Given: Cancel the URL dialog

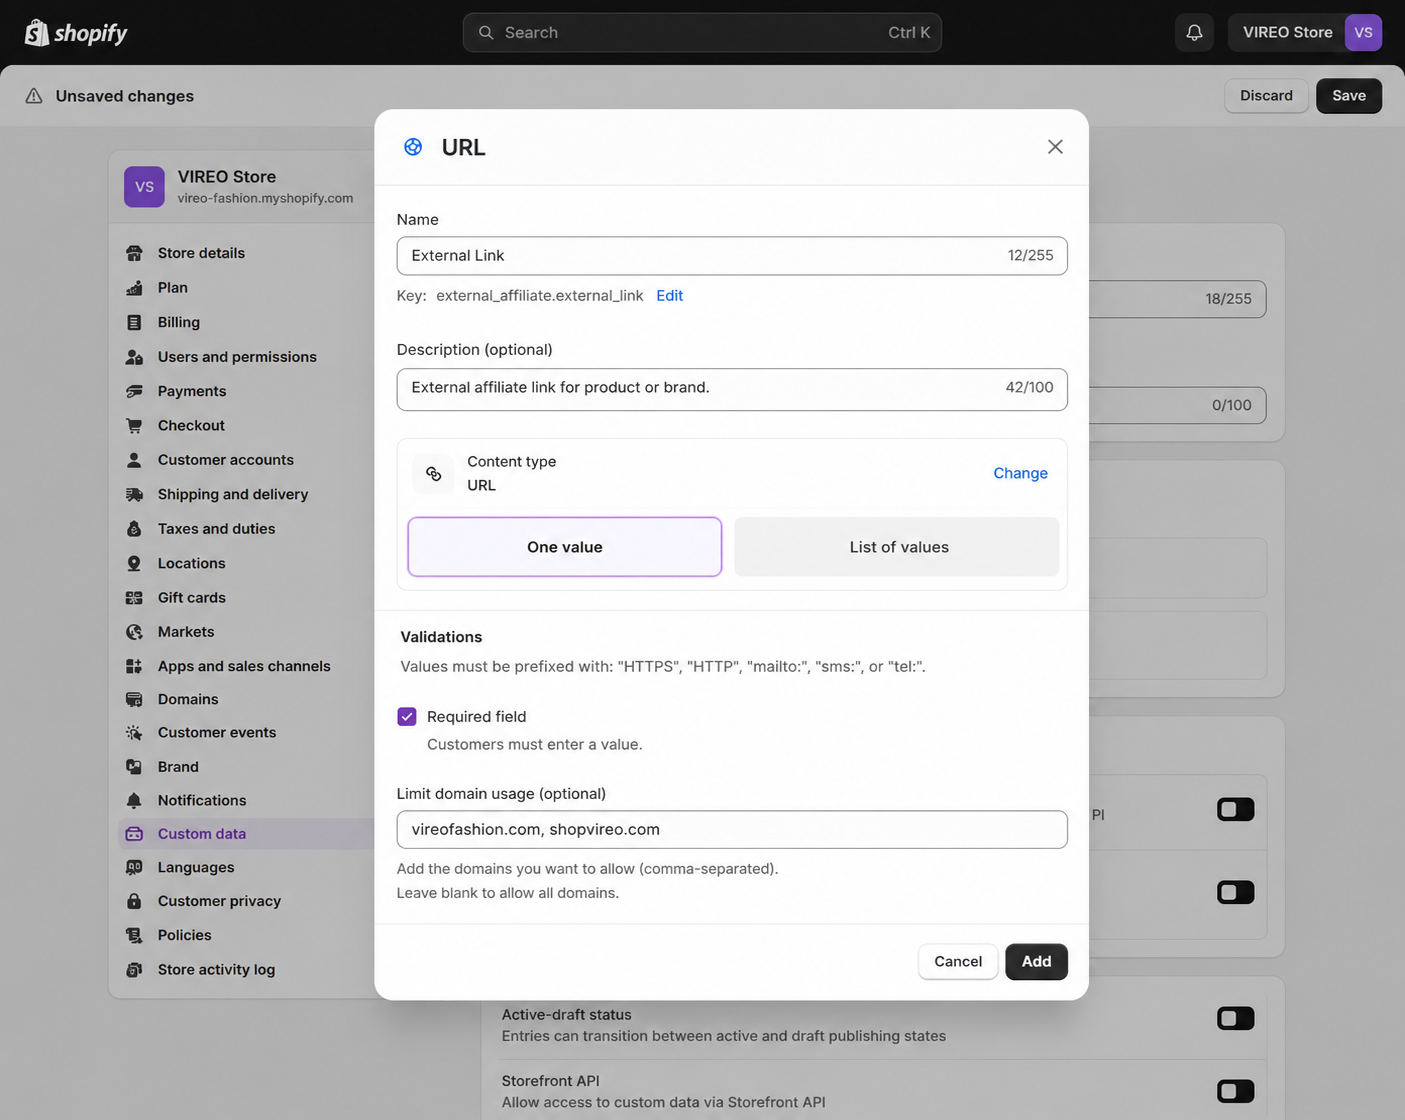Looking at the screenshot, I should (x=958, y=962).
